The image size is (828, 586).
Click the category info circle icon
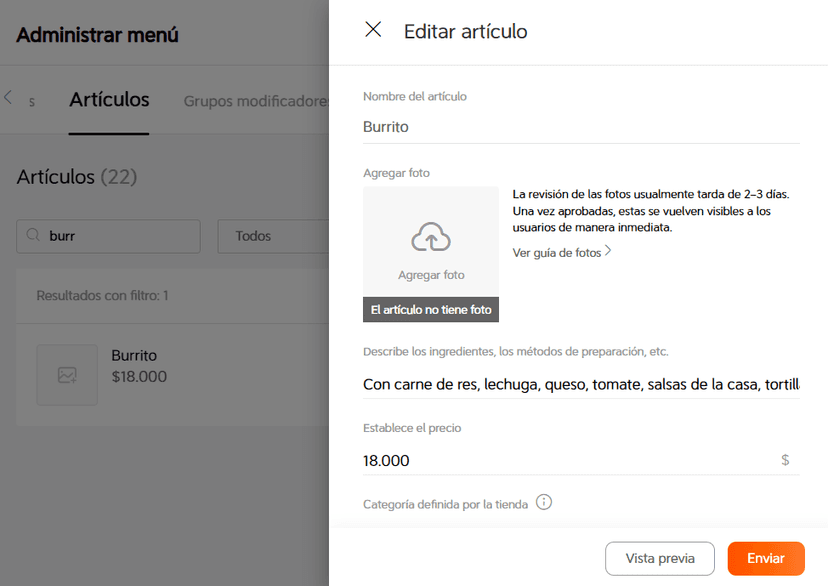click(x=544, y=502)
